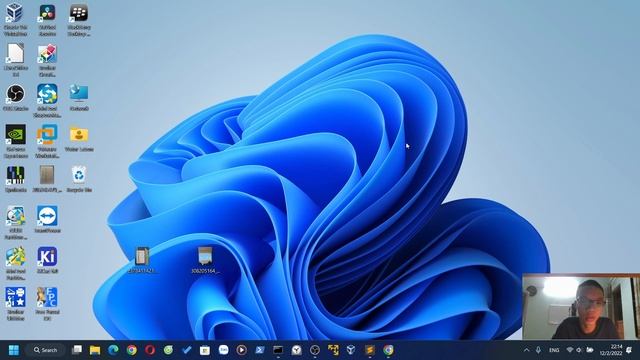Click the microphone icon in system tray
The height and width of the screenshot is (360, 640).
click(x=538, y=350)
